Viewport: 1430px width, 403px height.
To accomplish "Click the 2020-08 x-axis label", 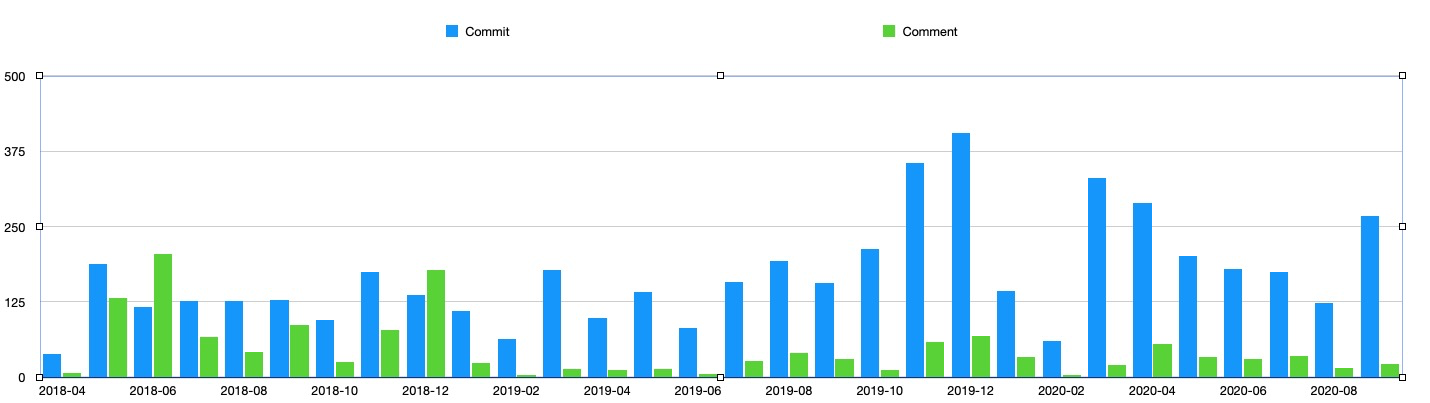I will [x=1335, y=391].
